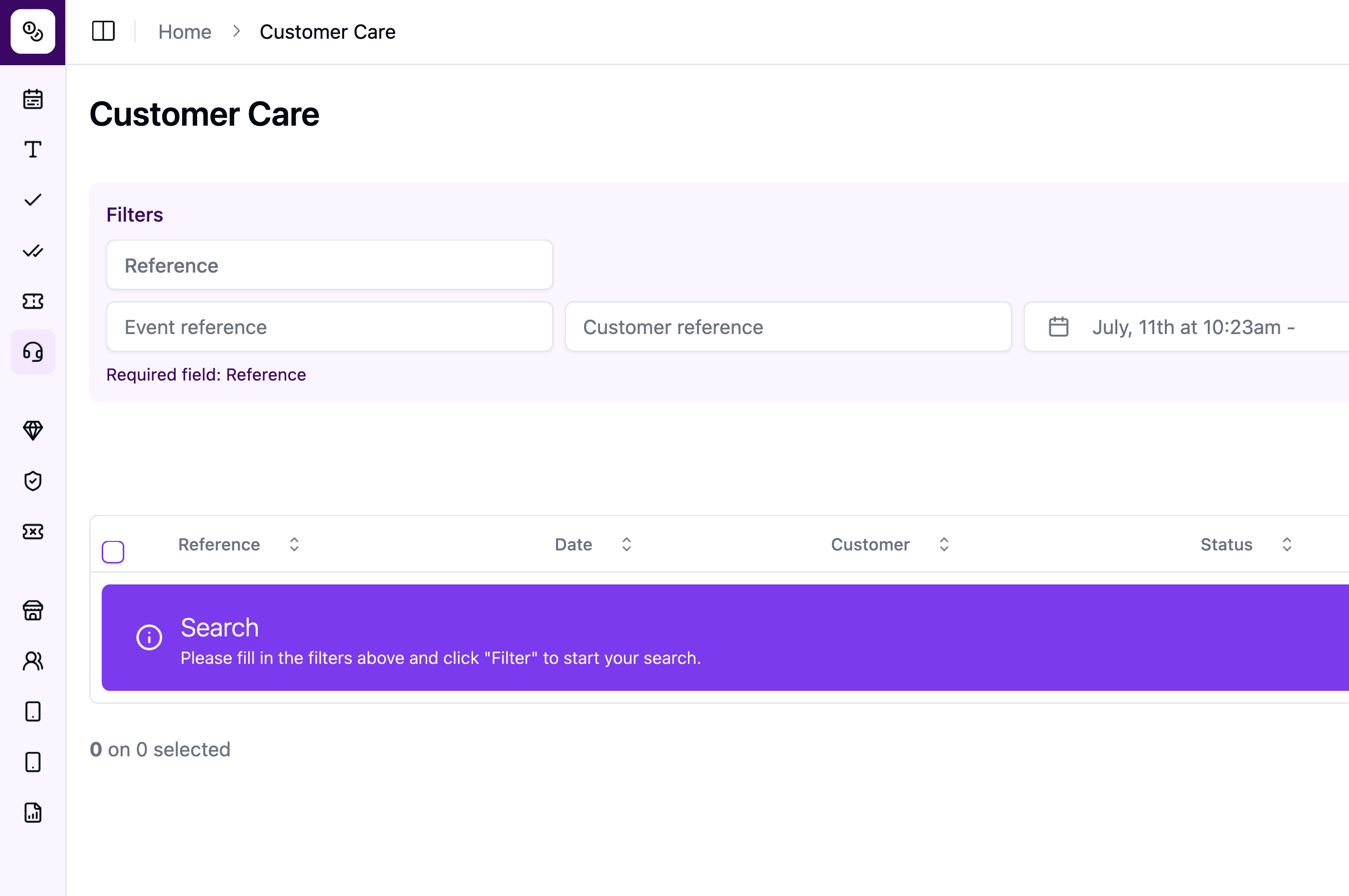Open the calendar events section in the sidebar

(32, 99)
